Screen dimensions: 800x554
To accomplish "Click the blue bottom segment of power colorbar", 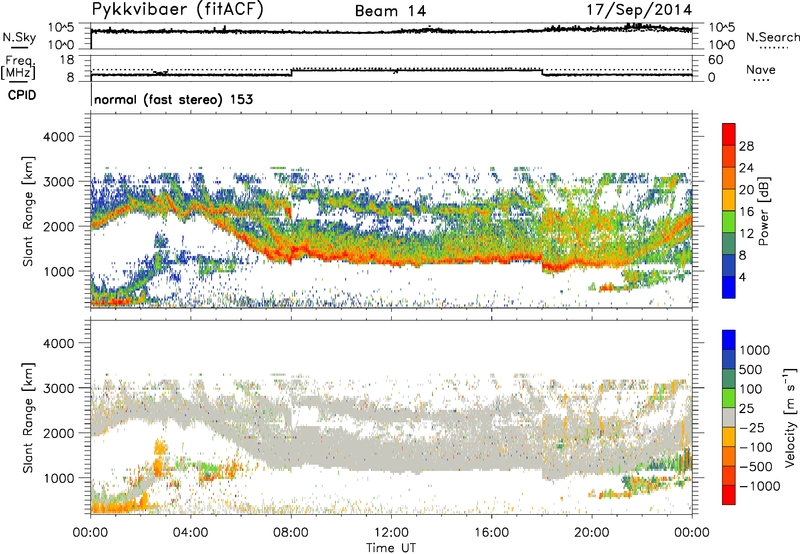I will pyautogui.click(x=729, y=287).
